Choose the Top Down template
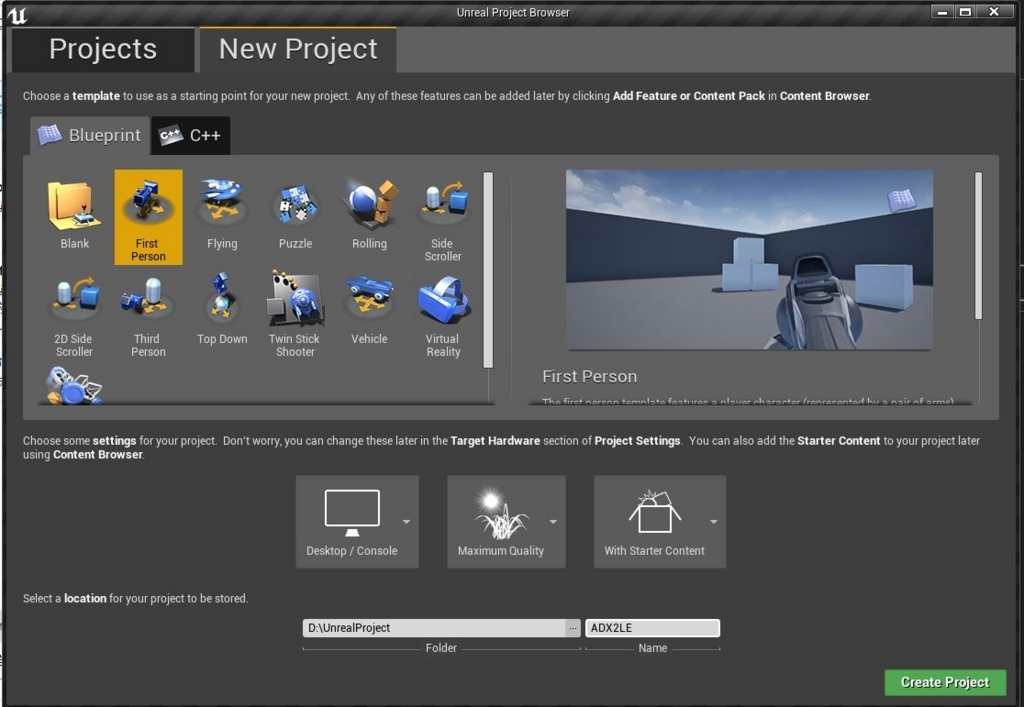This screenshot has height=707, width=1024. coord(222,309)
